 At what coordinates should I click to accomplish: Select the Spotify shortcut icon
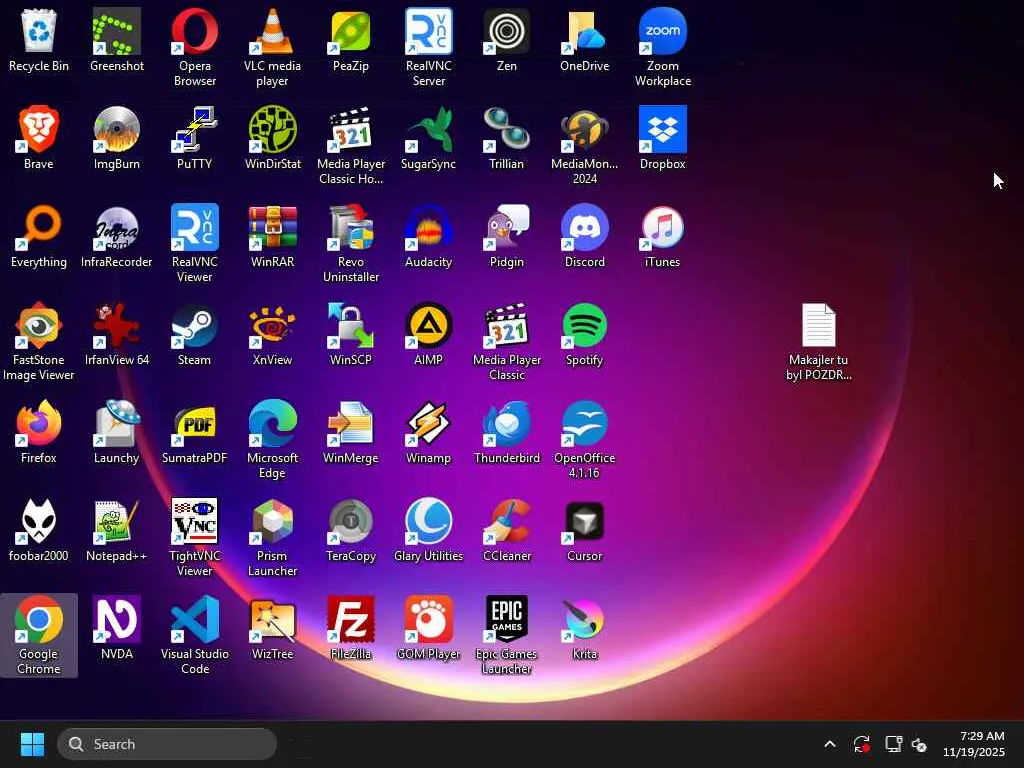pyautogui.click(x=585, y=327)
